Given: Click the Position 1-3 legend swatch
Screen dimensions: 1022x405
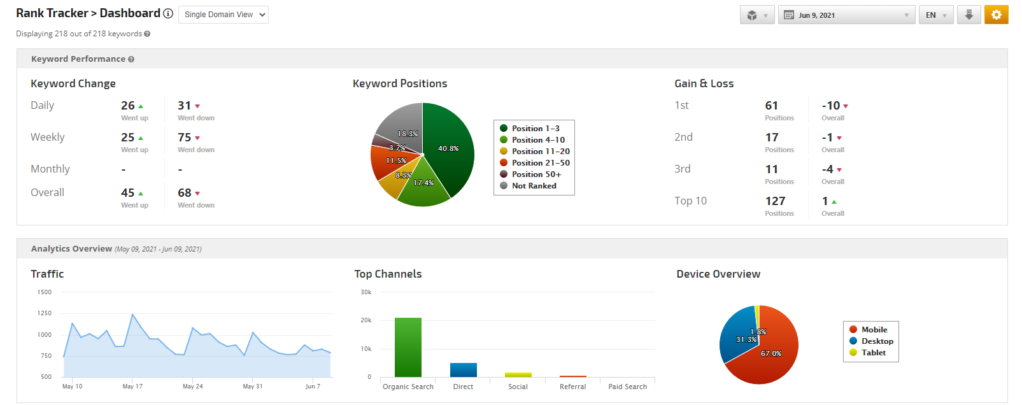Looking at the screenshot, I should click(504, 128).
